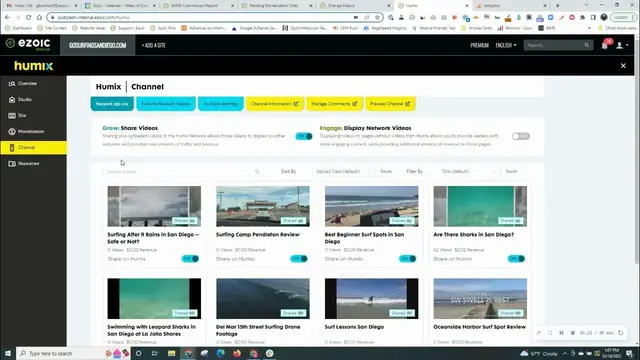Open Preview Channel link button

(x=390, y=104)
